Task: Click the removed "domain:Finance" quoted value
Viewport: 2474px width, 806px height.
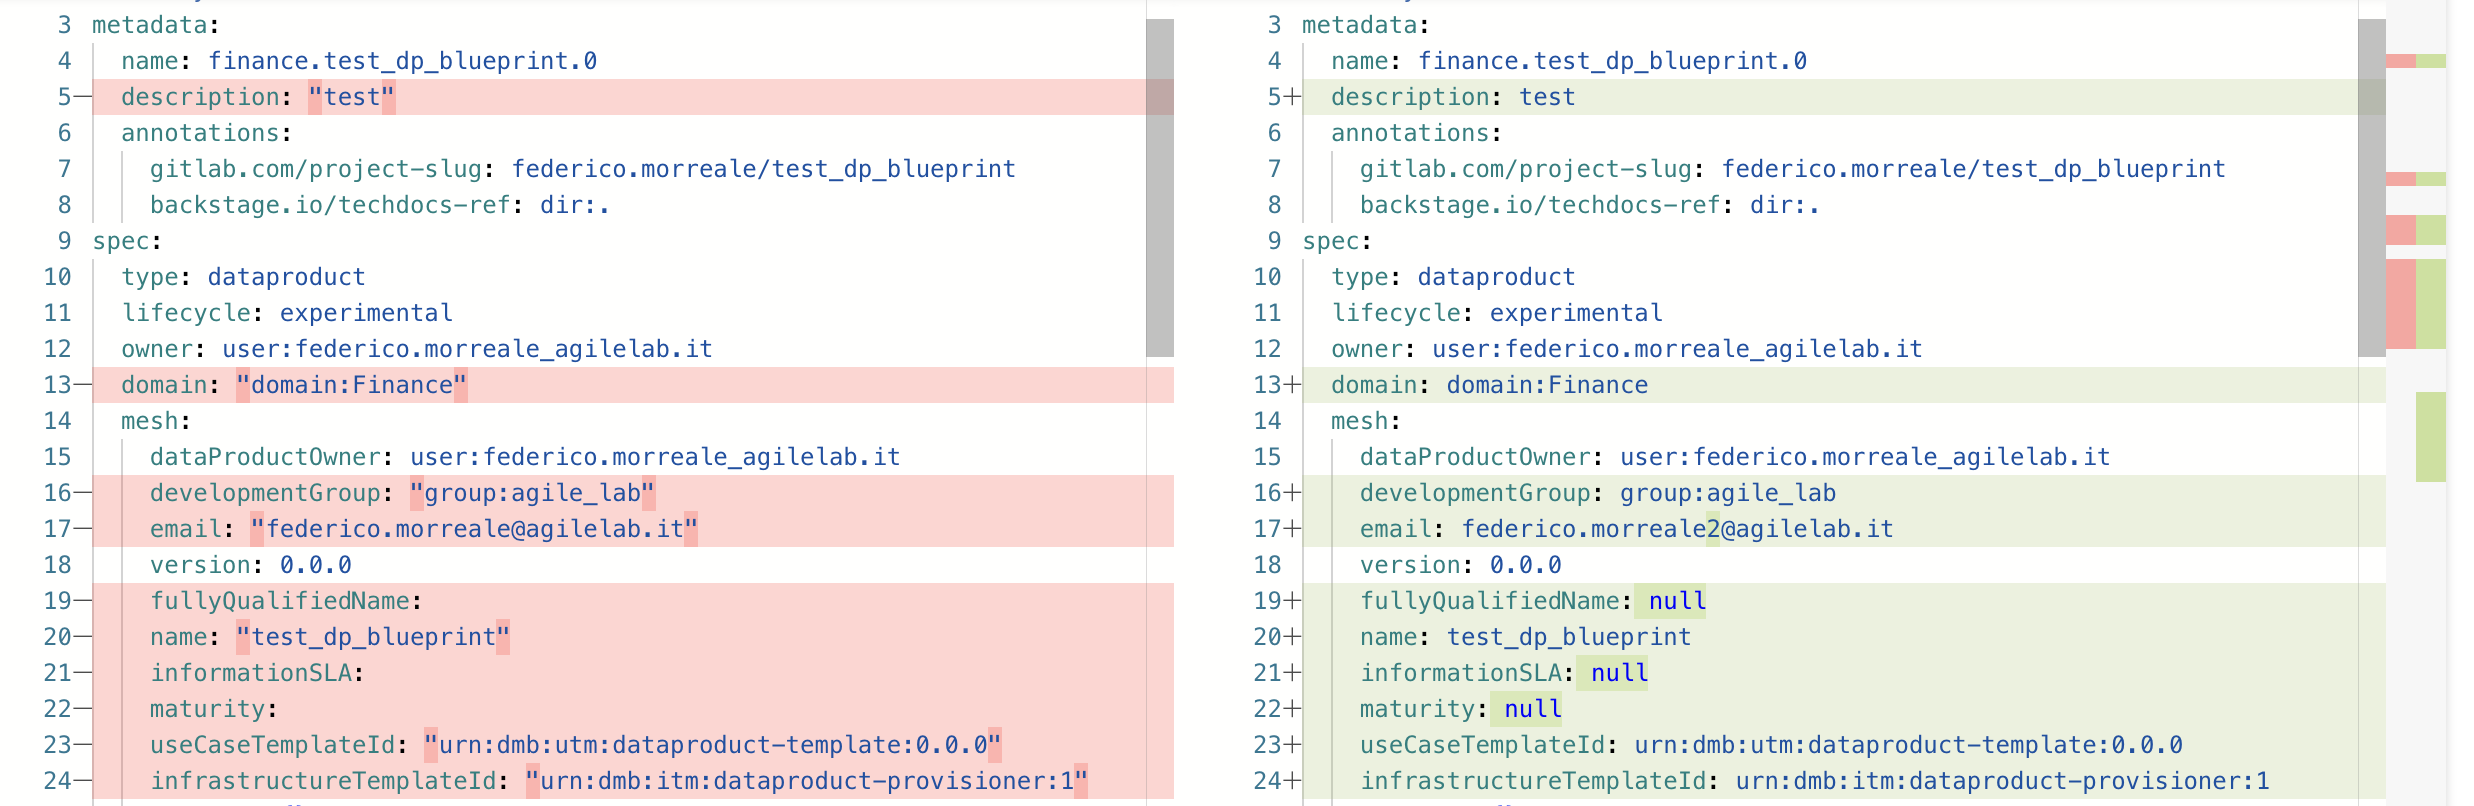Action: tap(352, 385)
